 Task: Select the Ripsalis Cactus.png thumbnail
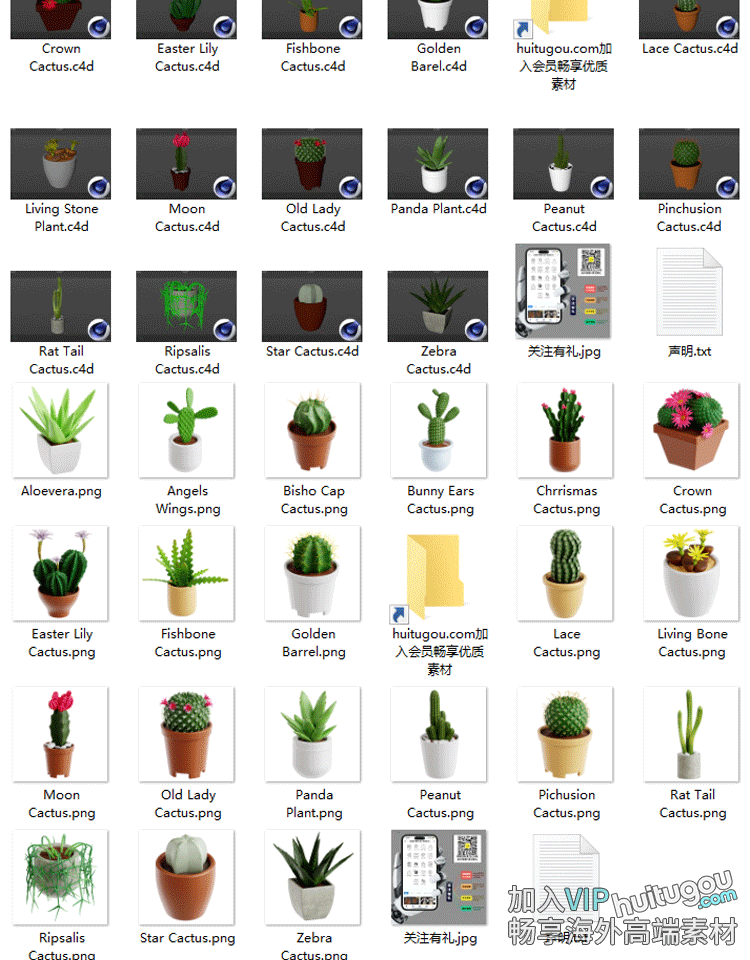coord(60,877)
